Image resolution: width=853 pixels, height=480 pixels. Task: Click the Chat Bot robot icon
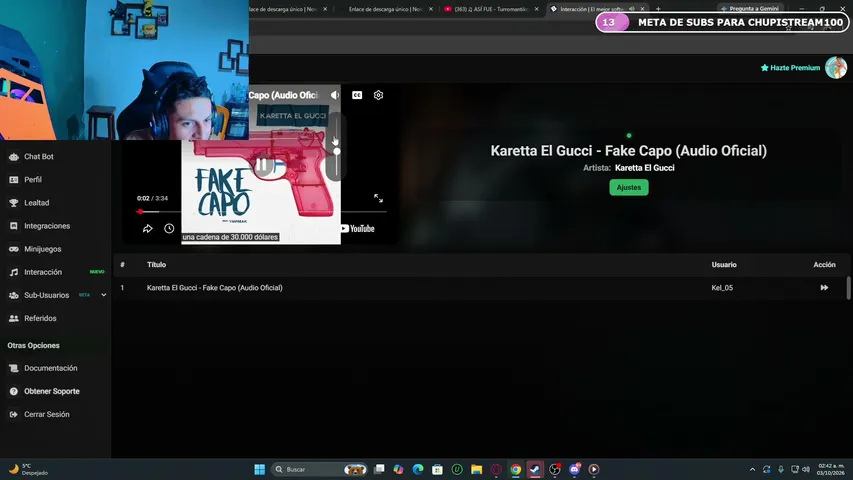[14, 157]
